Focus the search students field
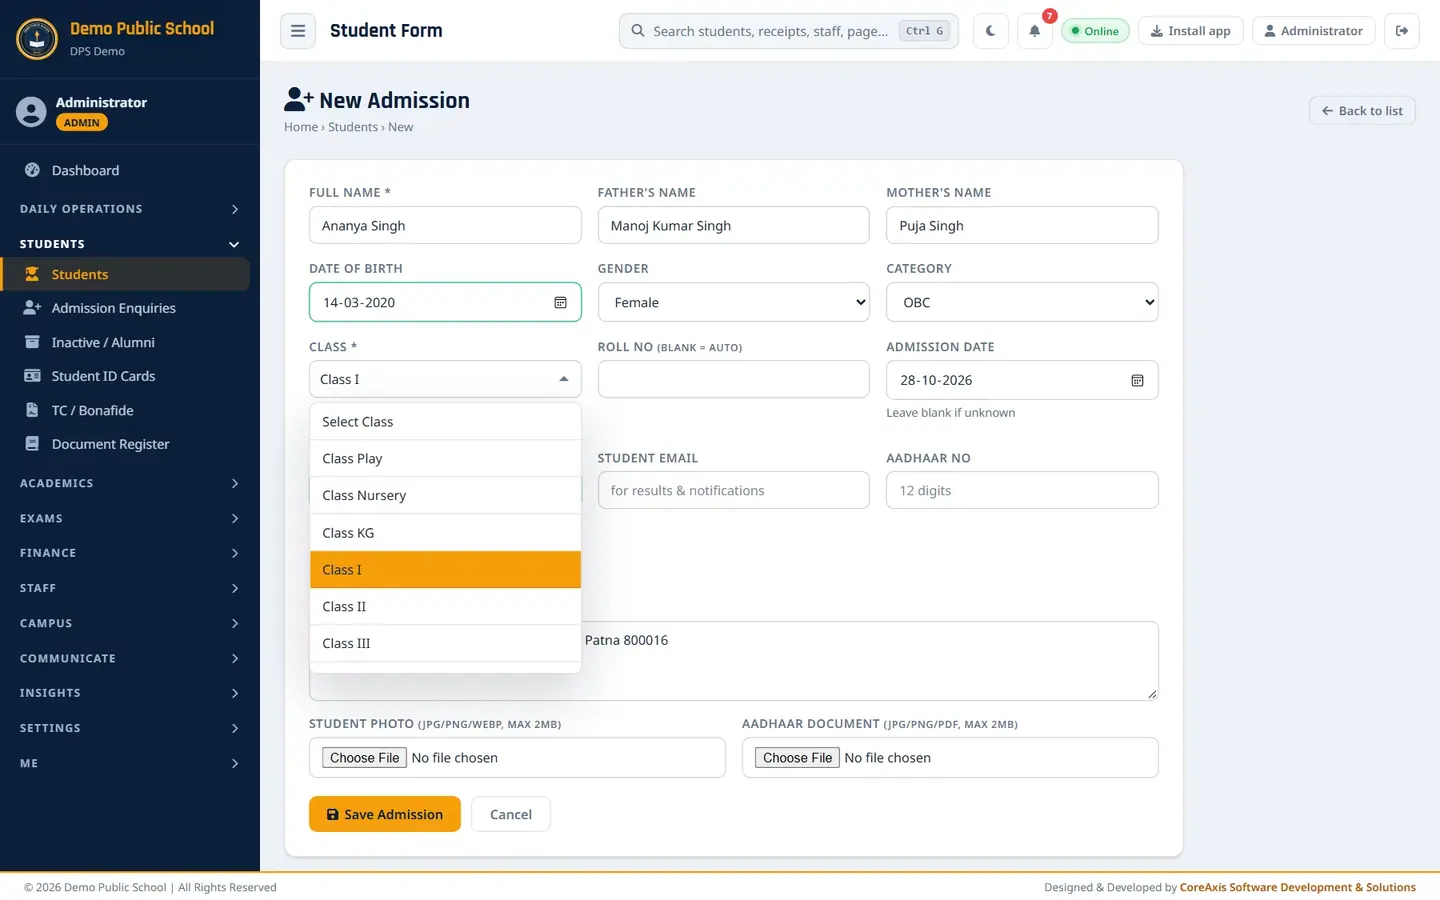The image size is (1440, 900). pyautogui.click(x=789, y=31)
